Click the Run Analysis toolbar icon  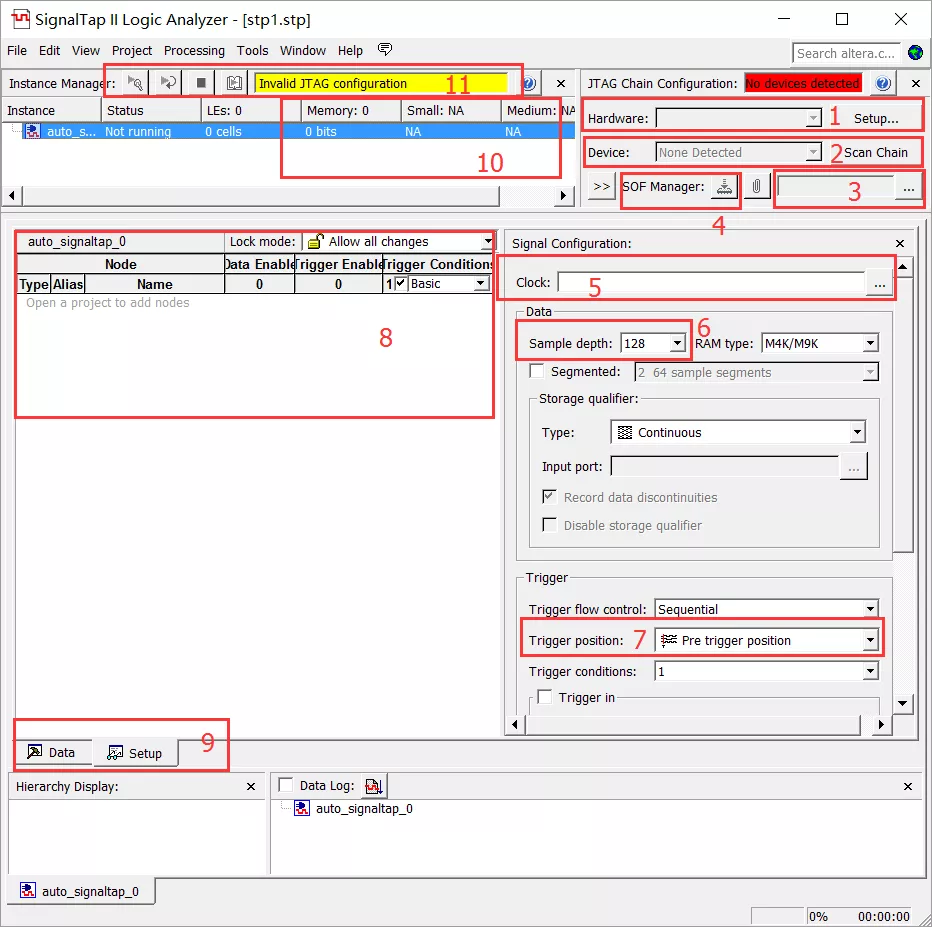tap(136, 83)
